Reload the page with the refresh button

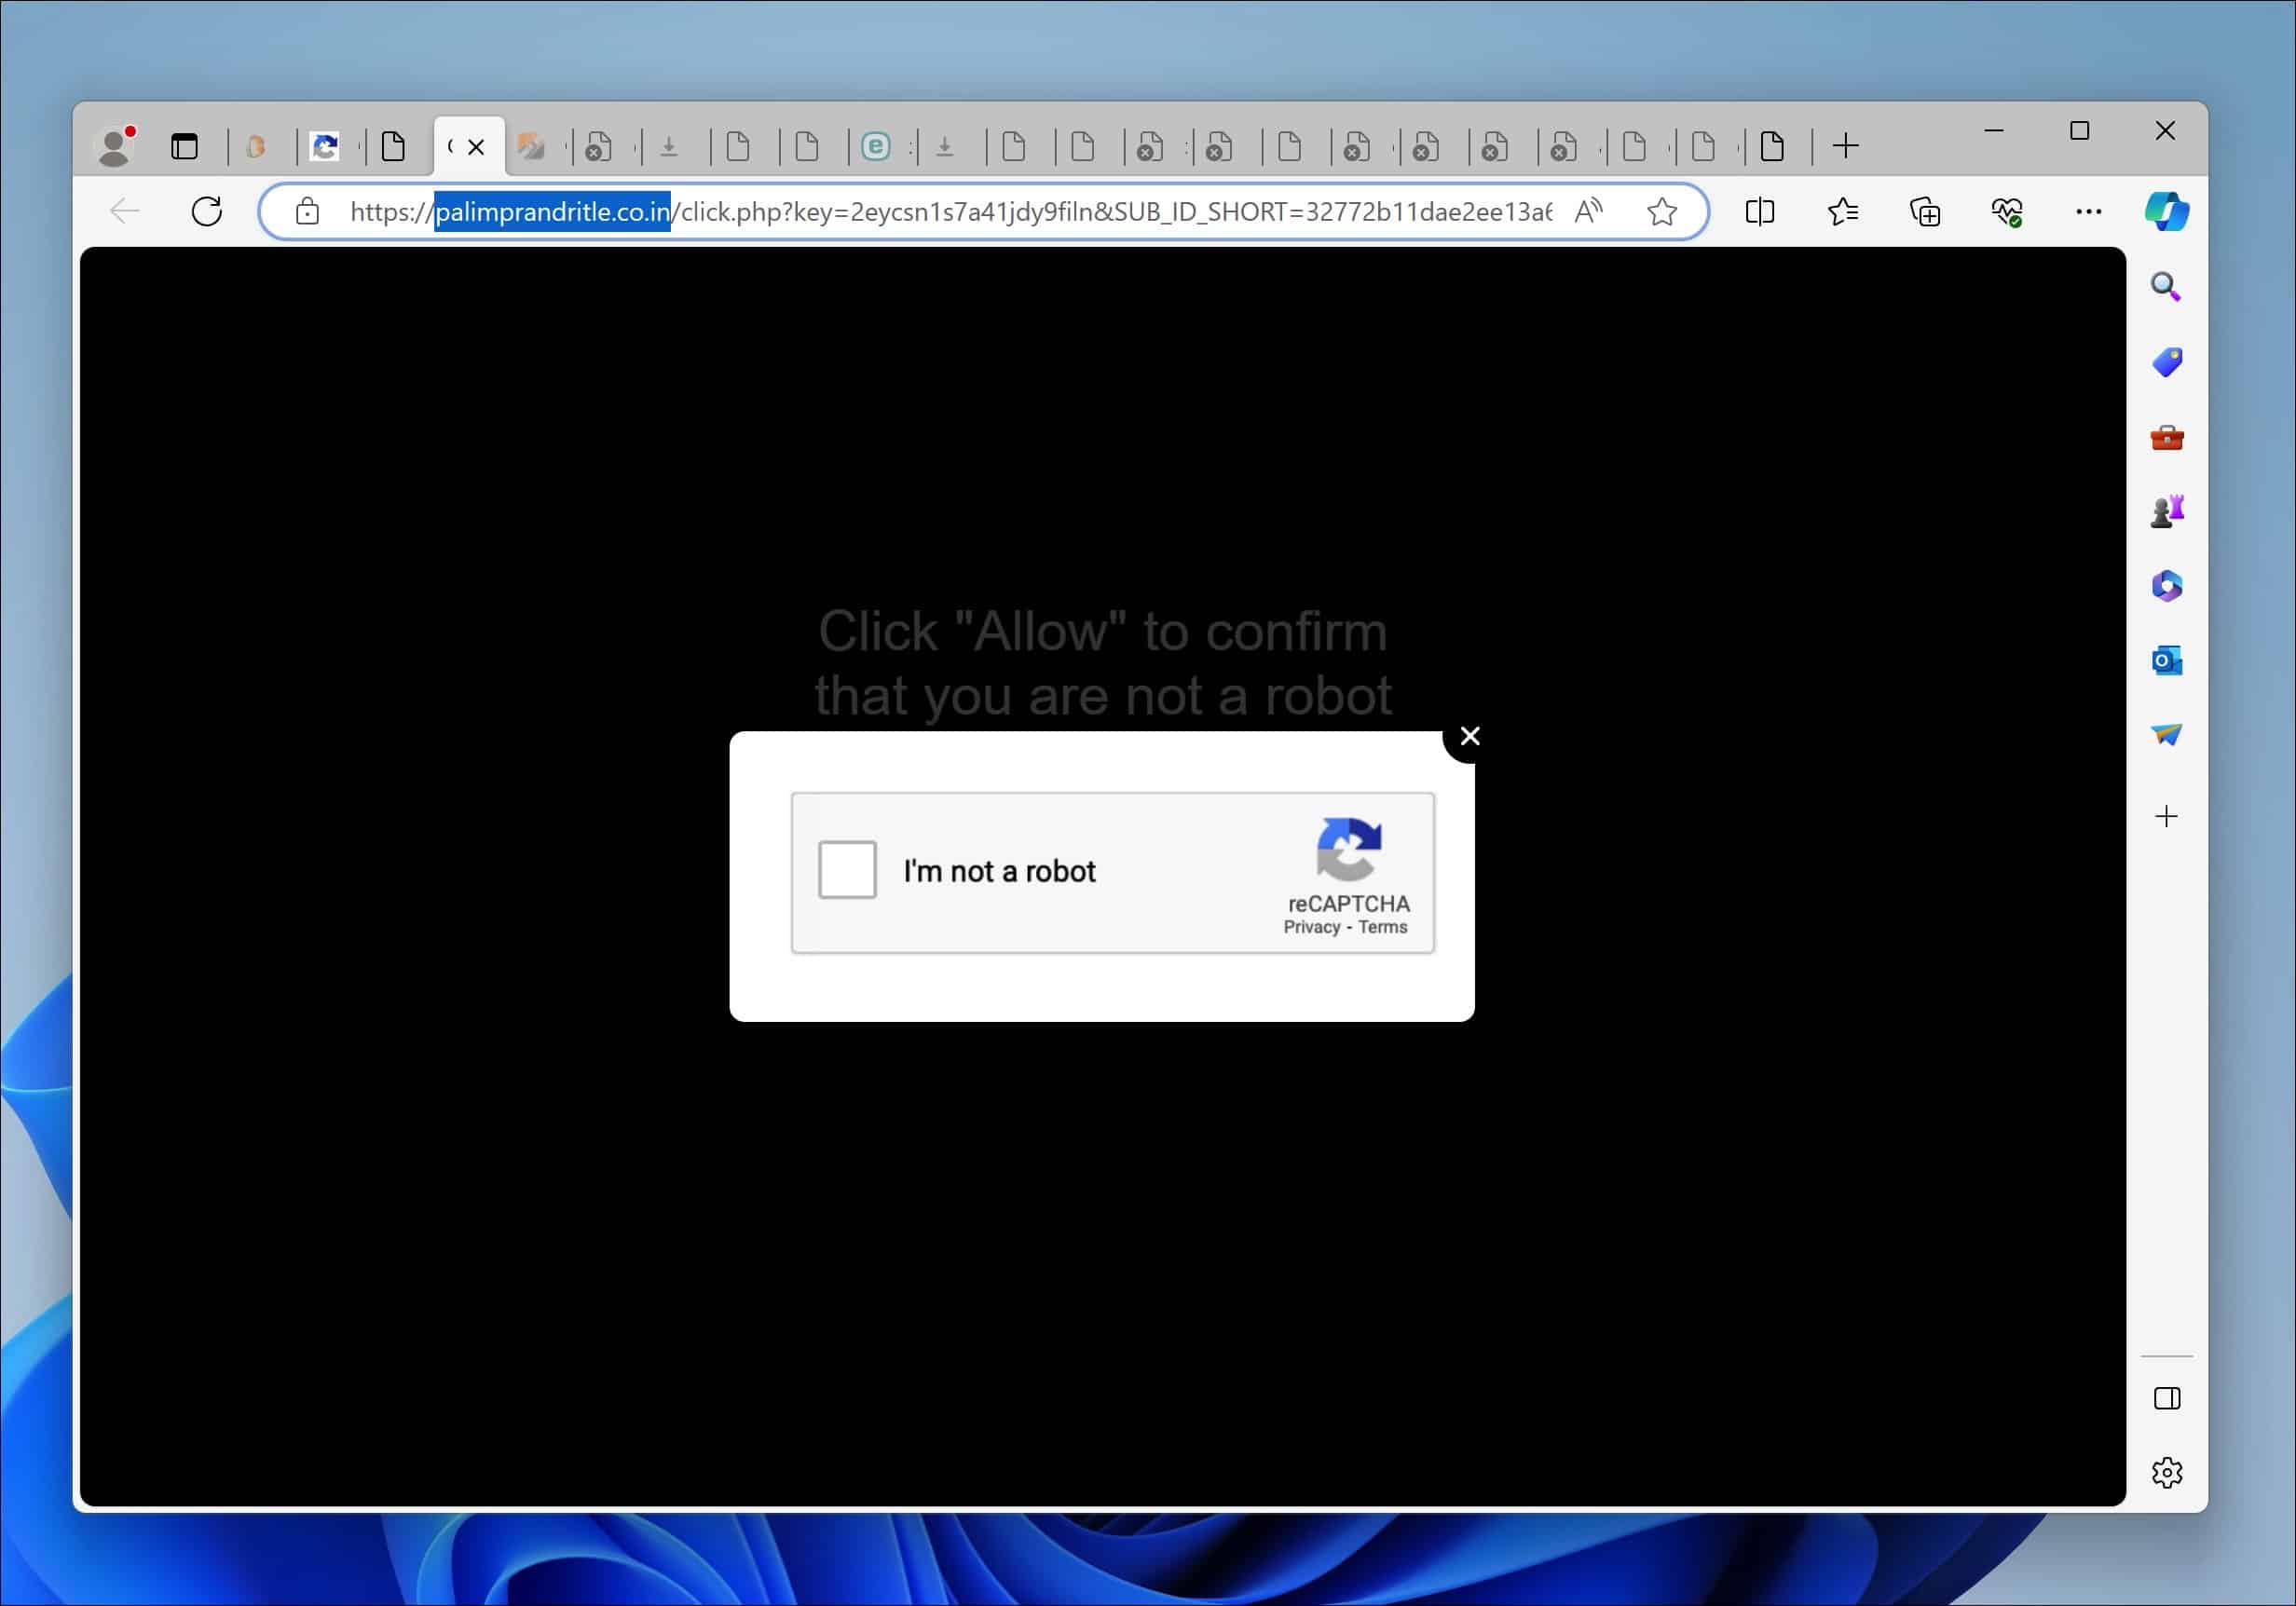click(x=207, y=212)
